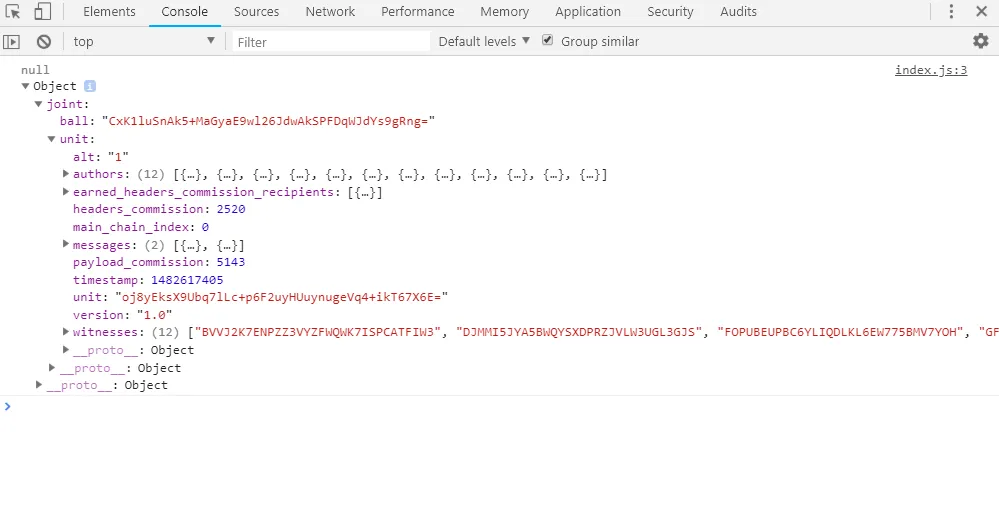Collapse the unit object node

pos(52,139)
